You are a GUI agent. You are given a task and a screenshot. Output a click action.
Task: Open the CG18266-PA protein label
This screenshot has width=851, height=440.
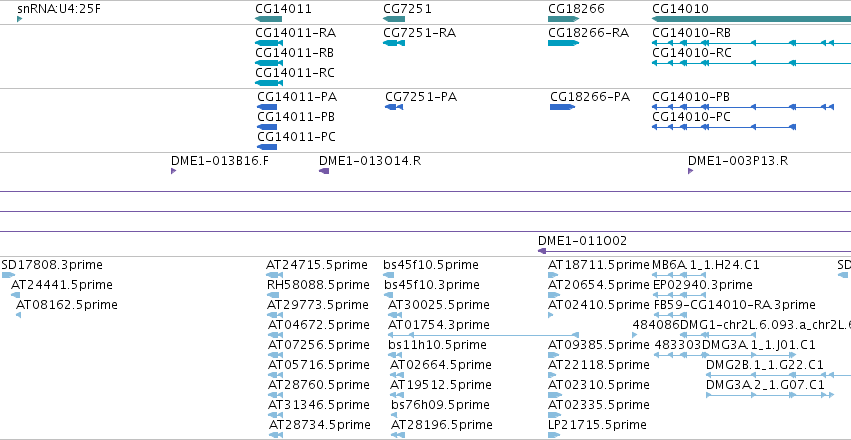(590, 97)
